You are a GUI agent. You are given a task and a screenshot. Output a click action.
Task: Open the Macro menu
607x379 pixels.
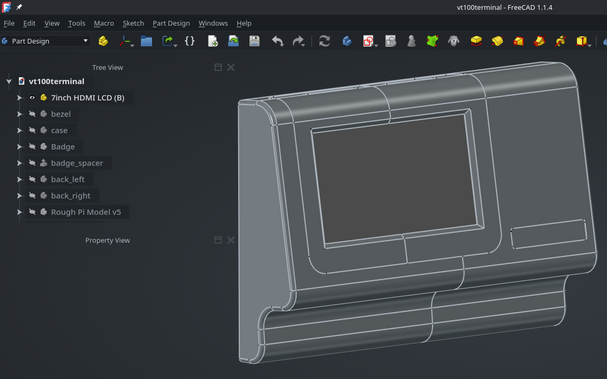[x=104, y=23]
